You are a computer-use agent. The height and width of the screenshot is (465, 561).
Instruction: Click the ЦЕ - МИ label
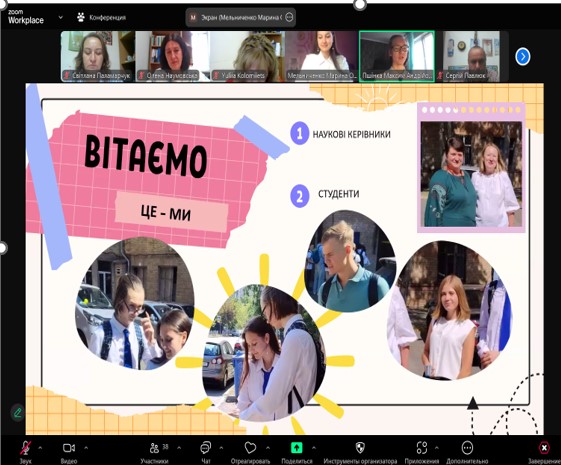165,213
